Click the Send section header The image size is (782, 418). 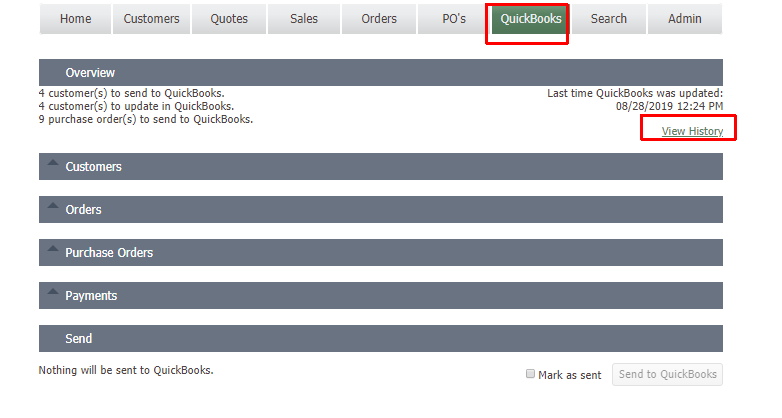(x=381, y=338)
